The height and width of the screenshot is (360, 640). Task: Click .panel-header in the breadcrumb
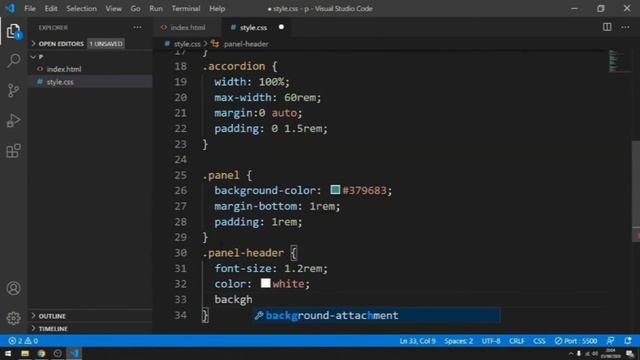tap(245, 44)
